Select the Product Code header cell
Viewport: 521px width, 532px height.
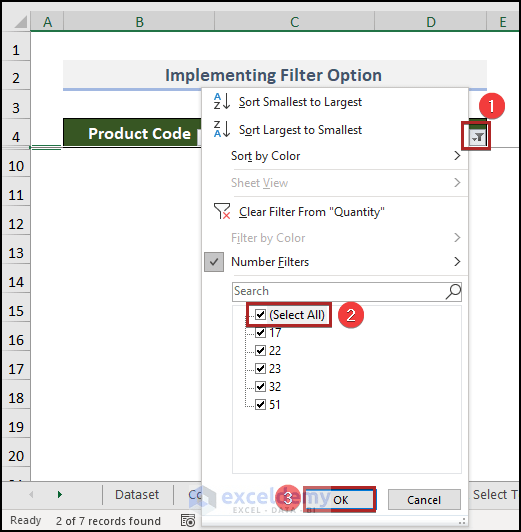[x=132, y=133]
